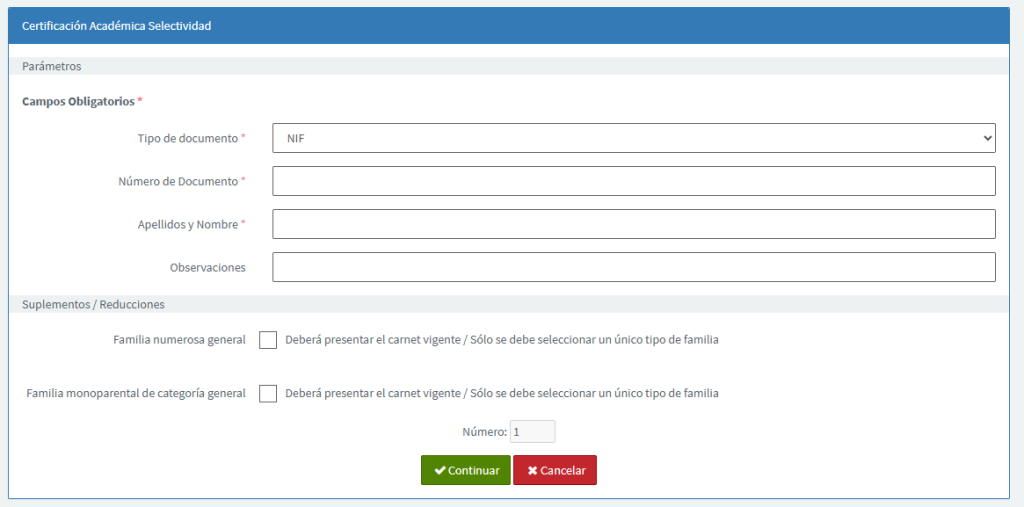Click into the Apellidos y Nombre field
The width and height of the screenshot is (1024, 507).
tap(634, 224)
